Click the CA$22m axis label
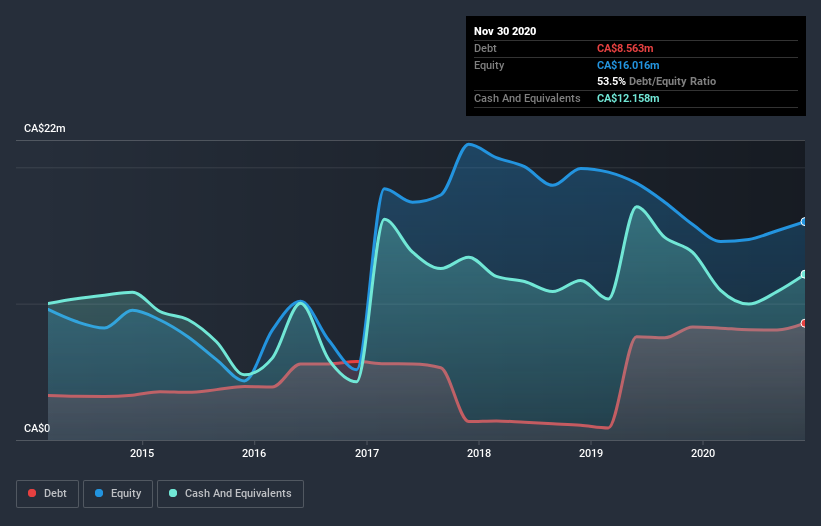This screenshot has width=821, height=526. (x=45, y=128)
